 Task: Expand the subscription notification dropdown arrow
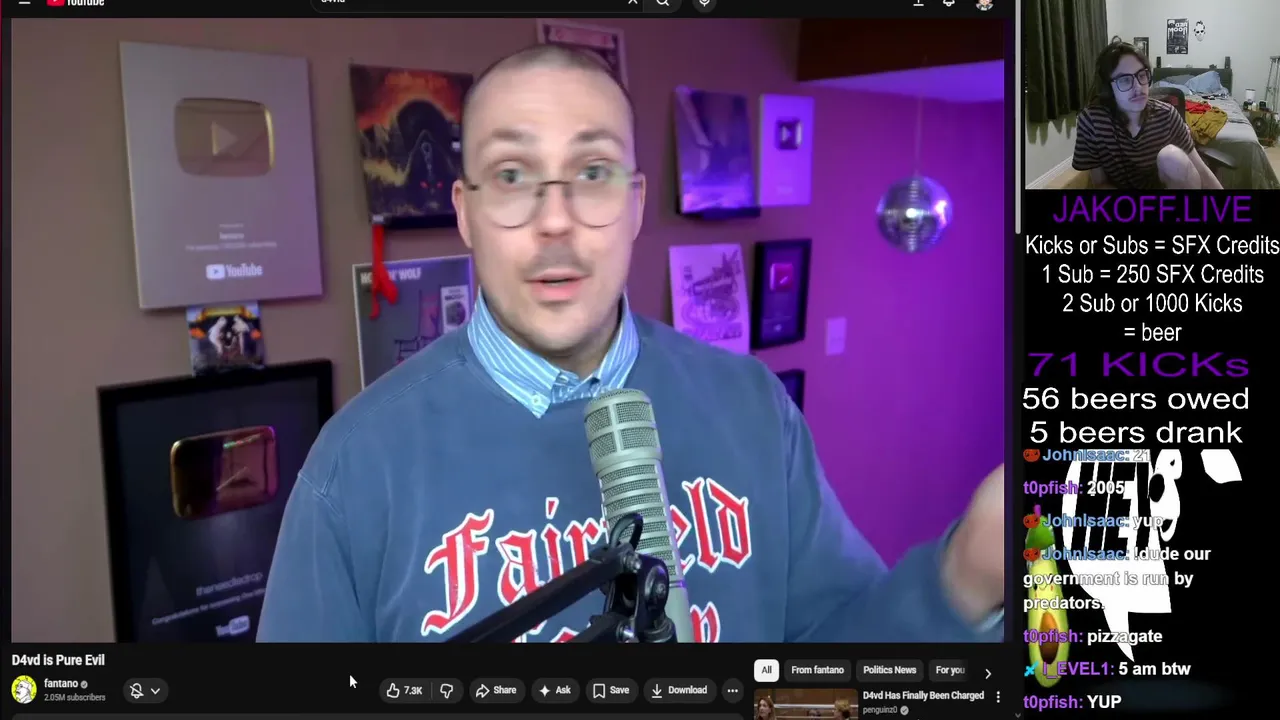pyautogui.click(x=155, y=690)
